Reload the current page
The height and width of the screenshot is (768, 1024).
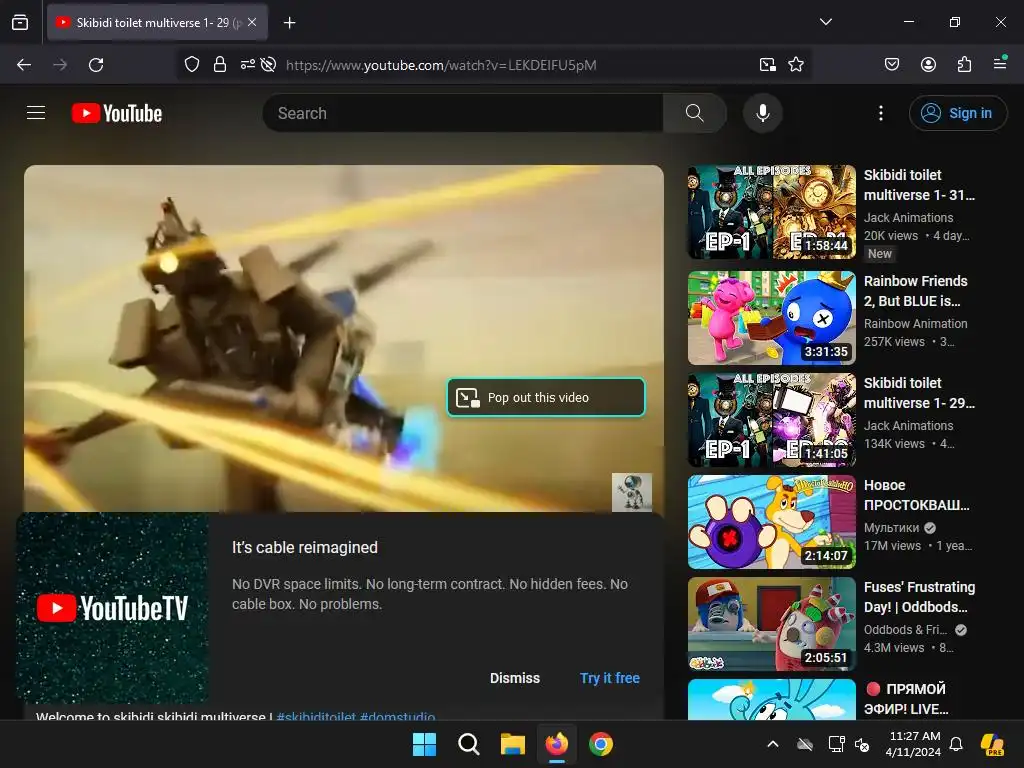pyautogui.click(x=96, y=65)
